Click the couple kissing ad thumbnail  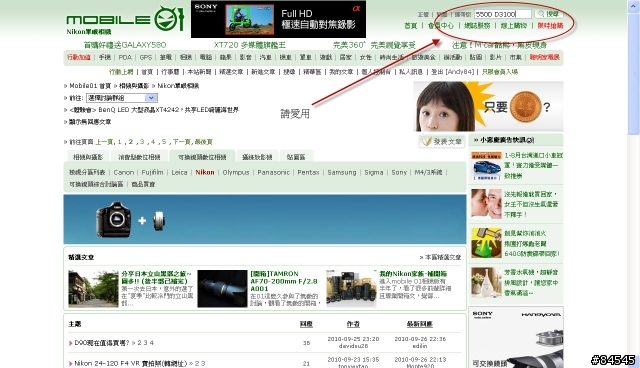[x=486, y=204]
